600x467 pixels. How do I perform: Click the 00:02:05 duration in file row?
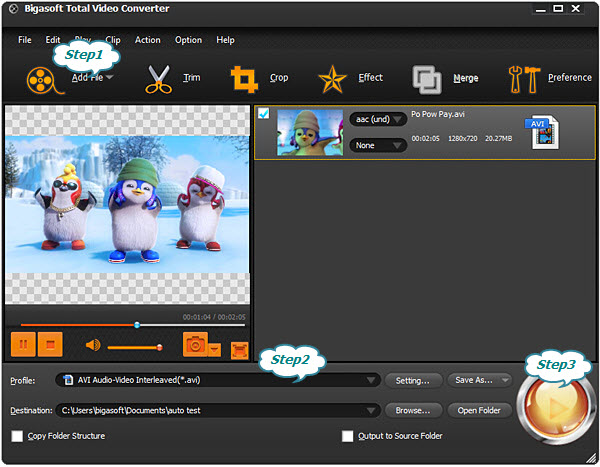coord(426,139)
